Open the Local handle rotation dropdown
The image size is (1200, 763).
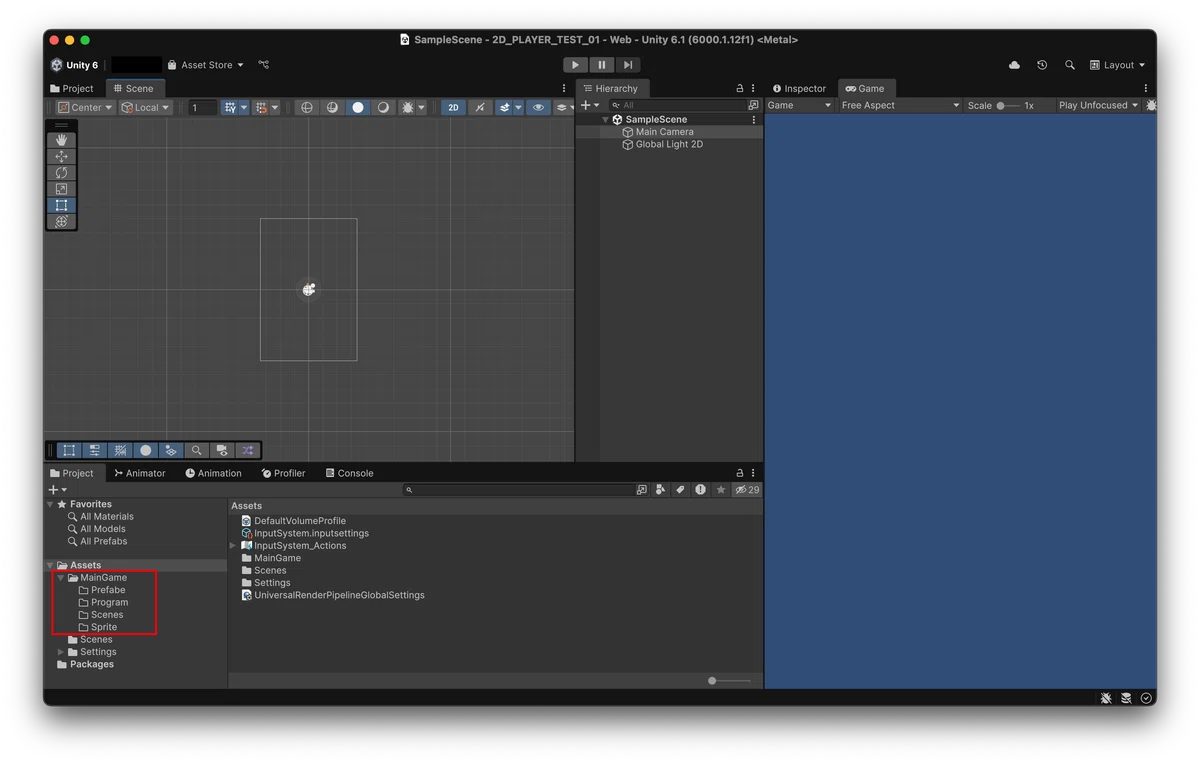146,107
